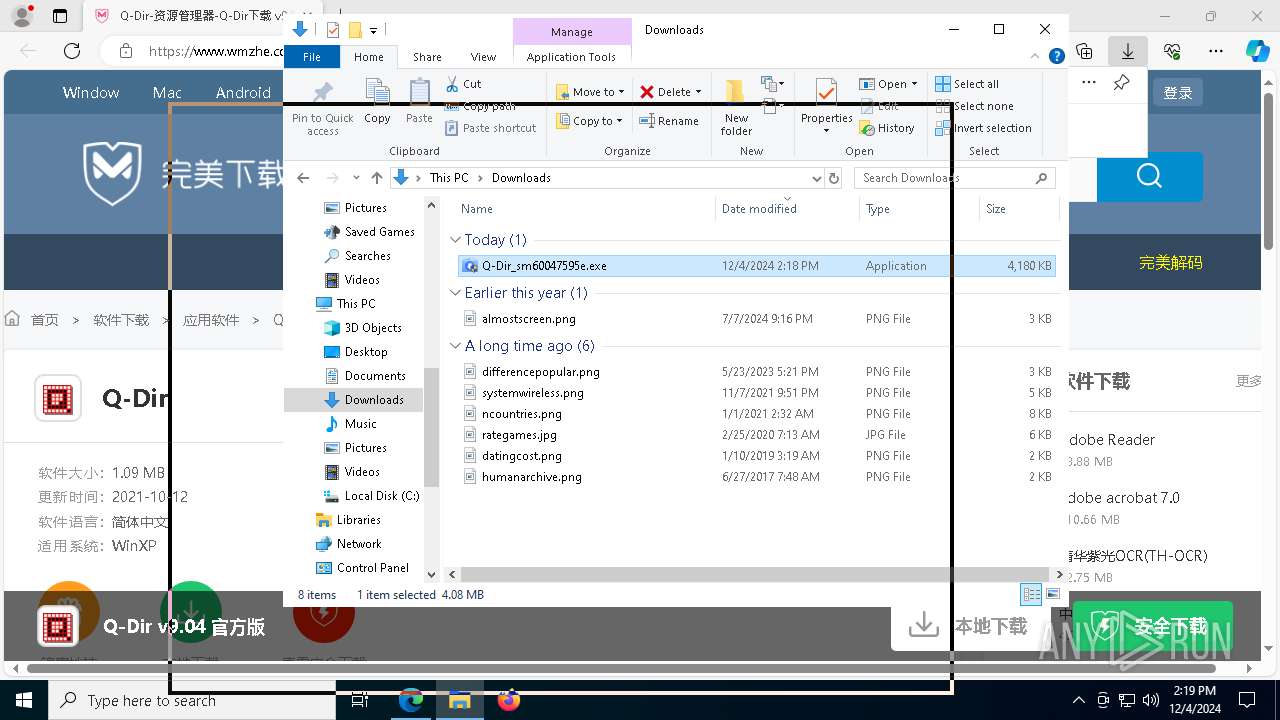The width and height of the screenshot is (1280, 720).
Task: Click the Explorer help question icon
Action: 1056,57
